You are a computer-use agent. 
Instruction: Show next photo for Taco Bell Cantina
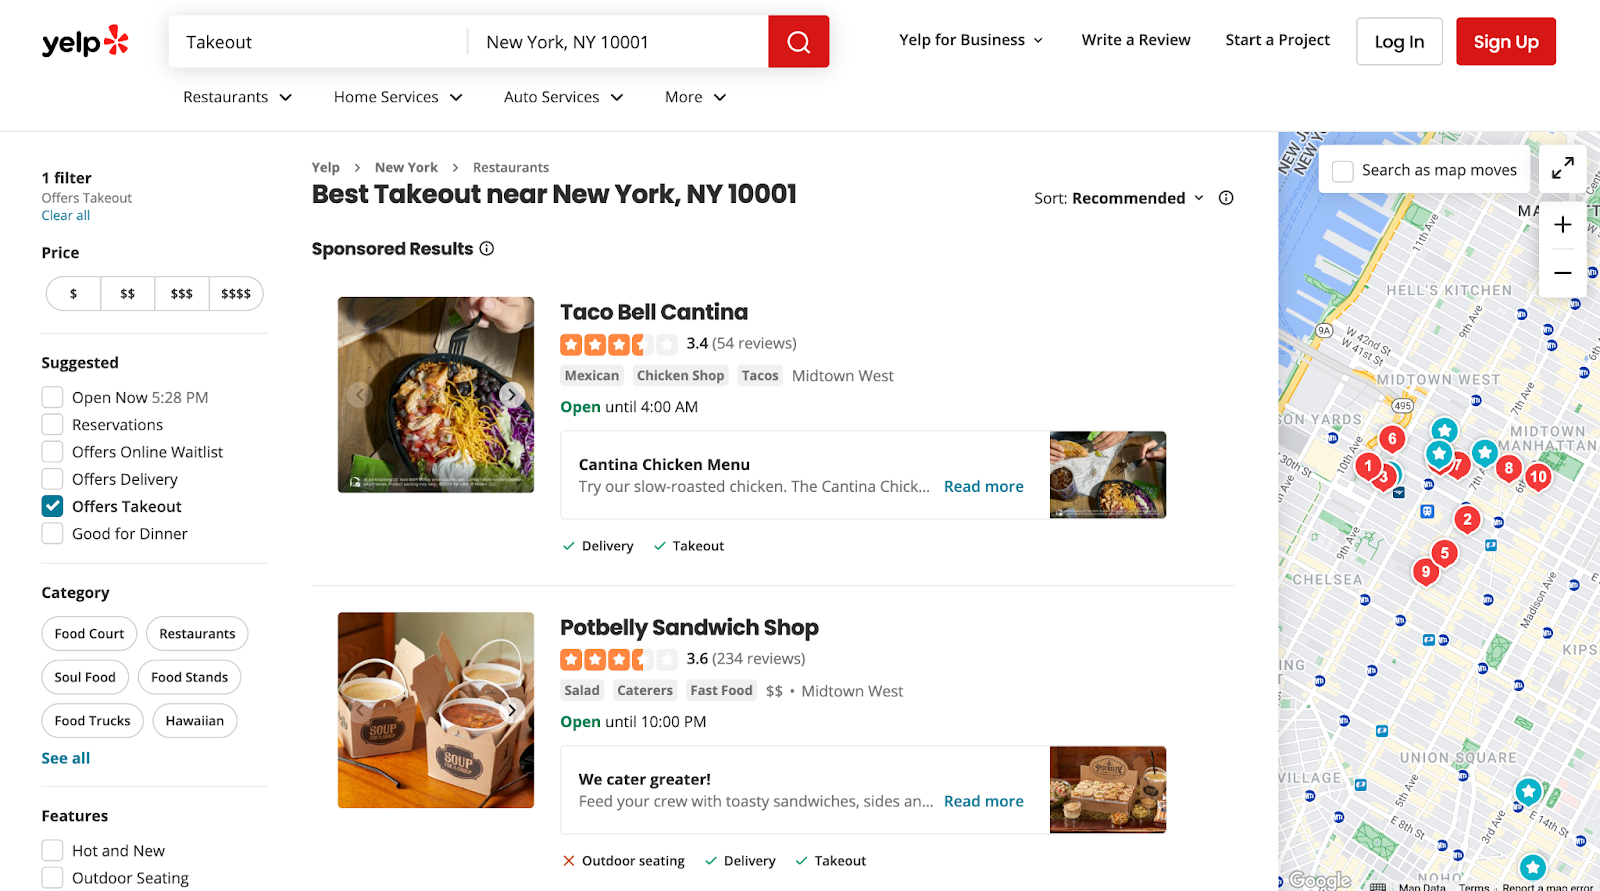coord(512,394)
